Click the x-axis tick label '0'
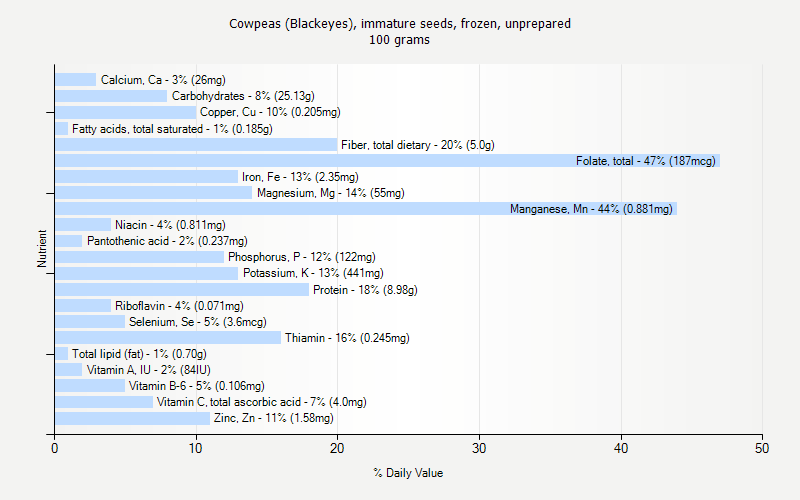Image resolution: width=800 pixels, height=500 pixels. (x=55, y=448)
